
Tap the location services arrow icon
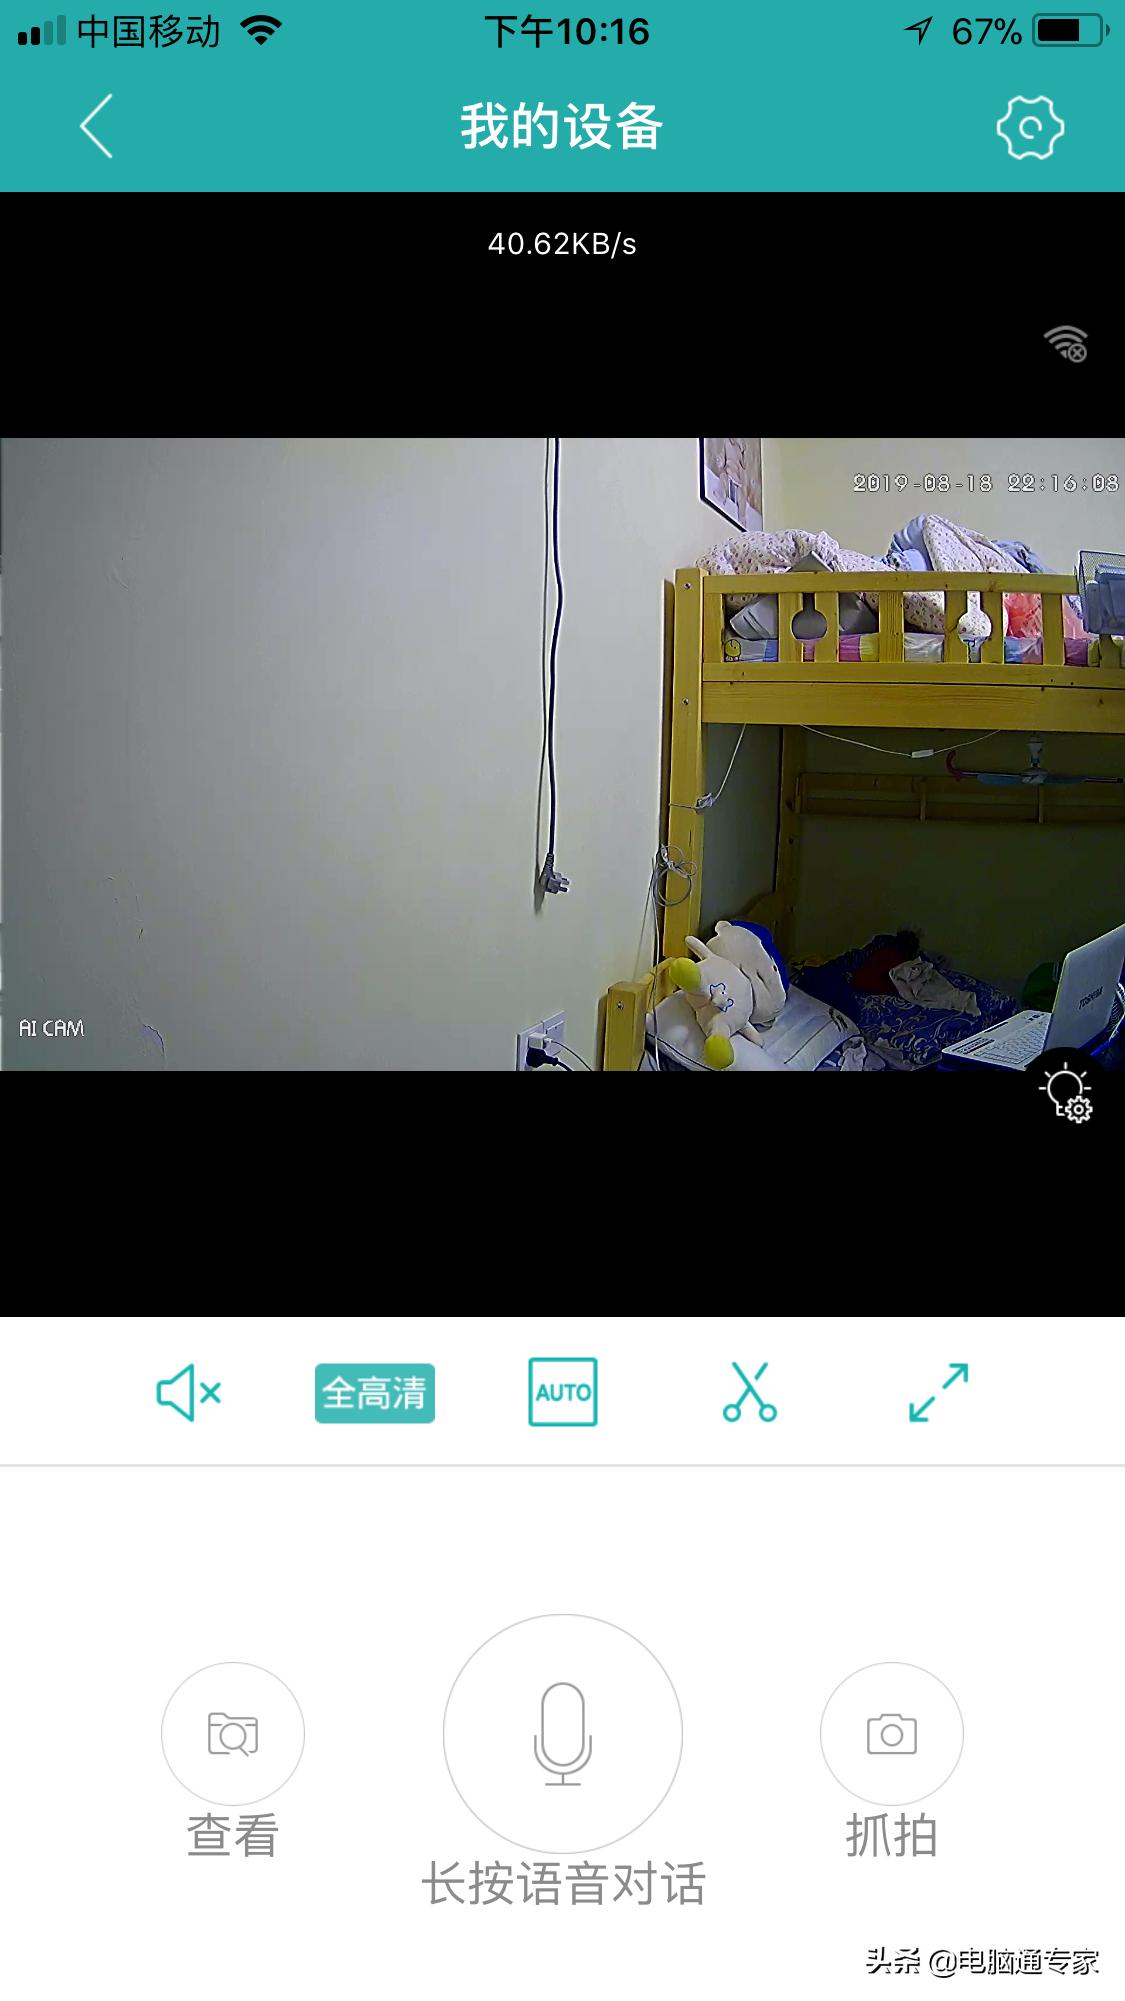point(918,32)
